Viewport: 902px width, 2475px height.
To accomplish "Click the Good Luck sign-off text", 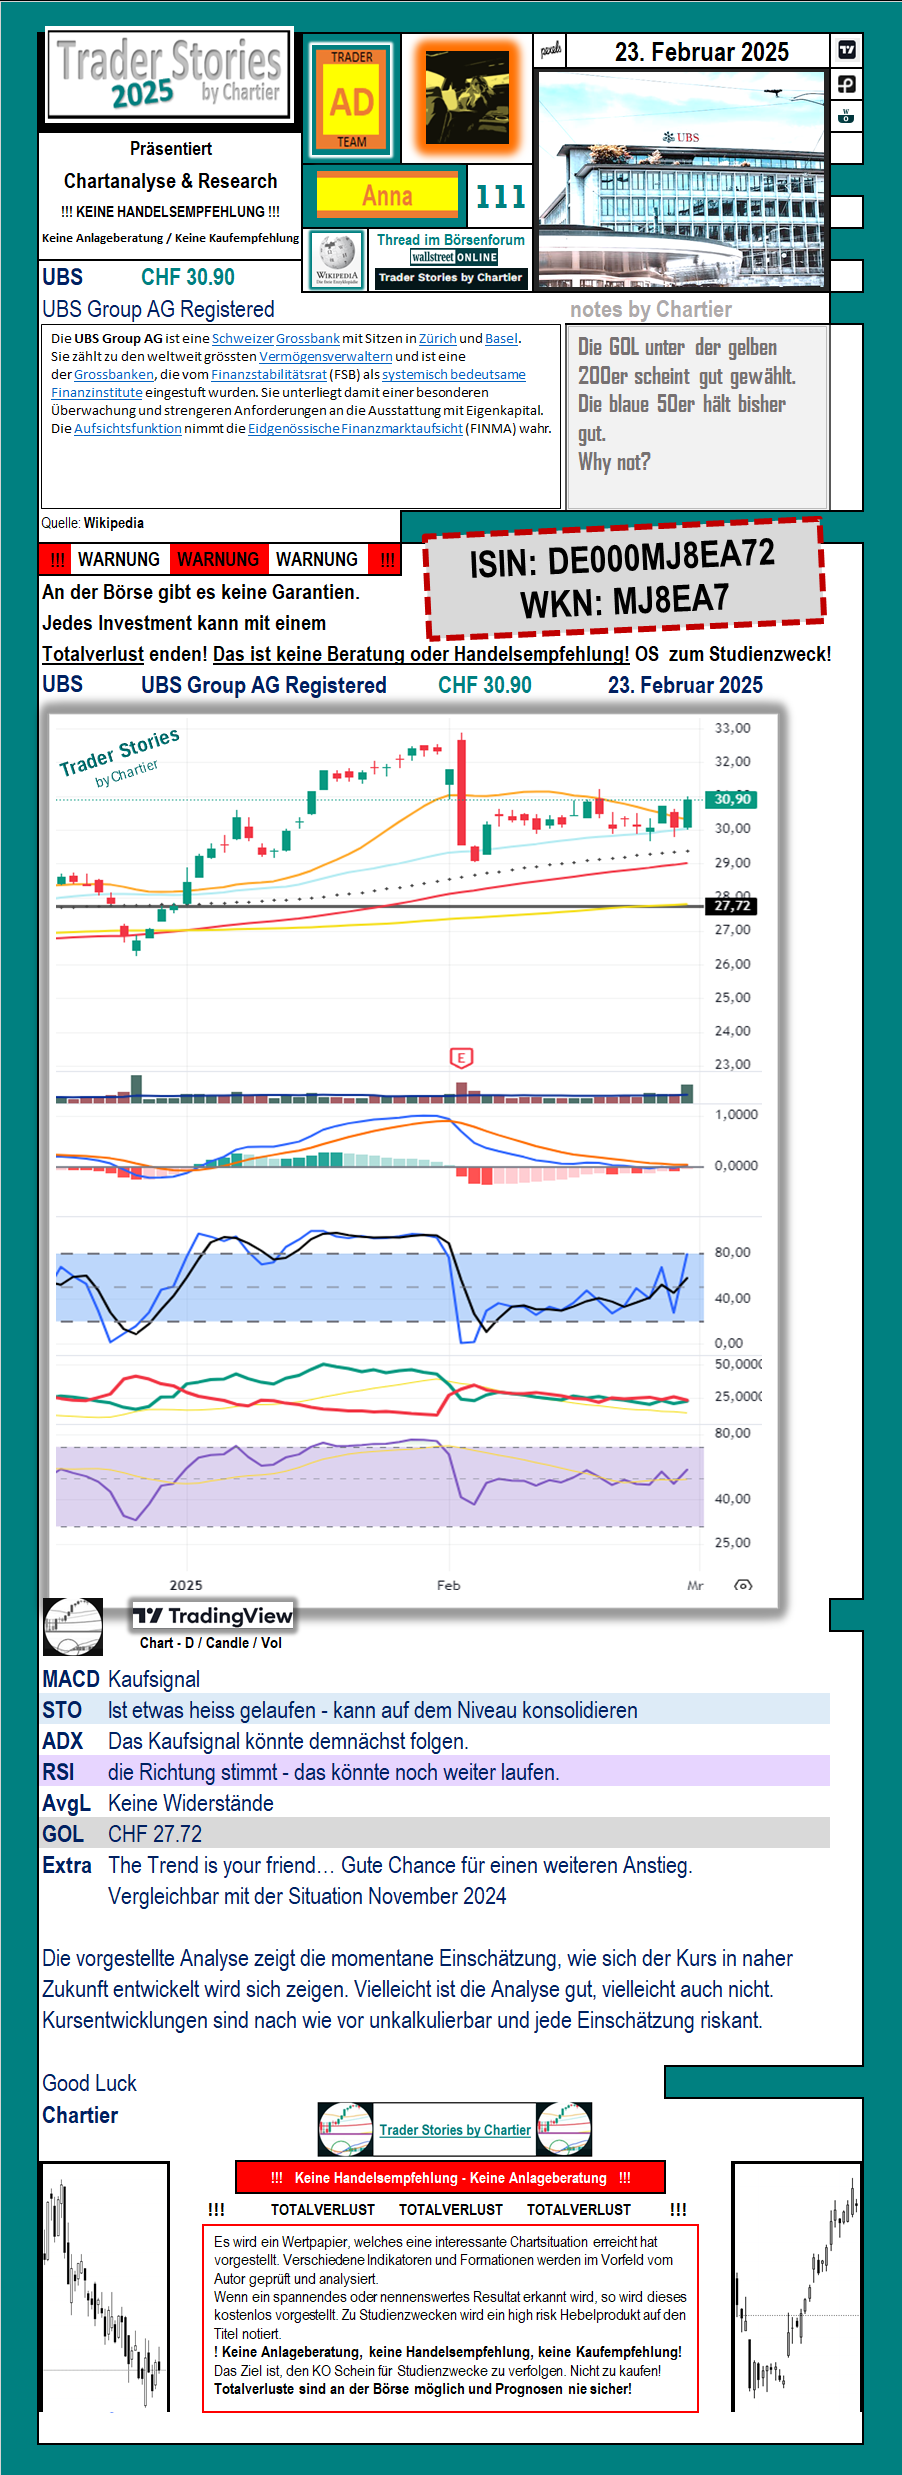I will point(89,2084).
